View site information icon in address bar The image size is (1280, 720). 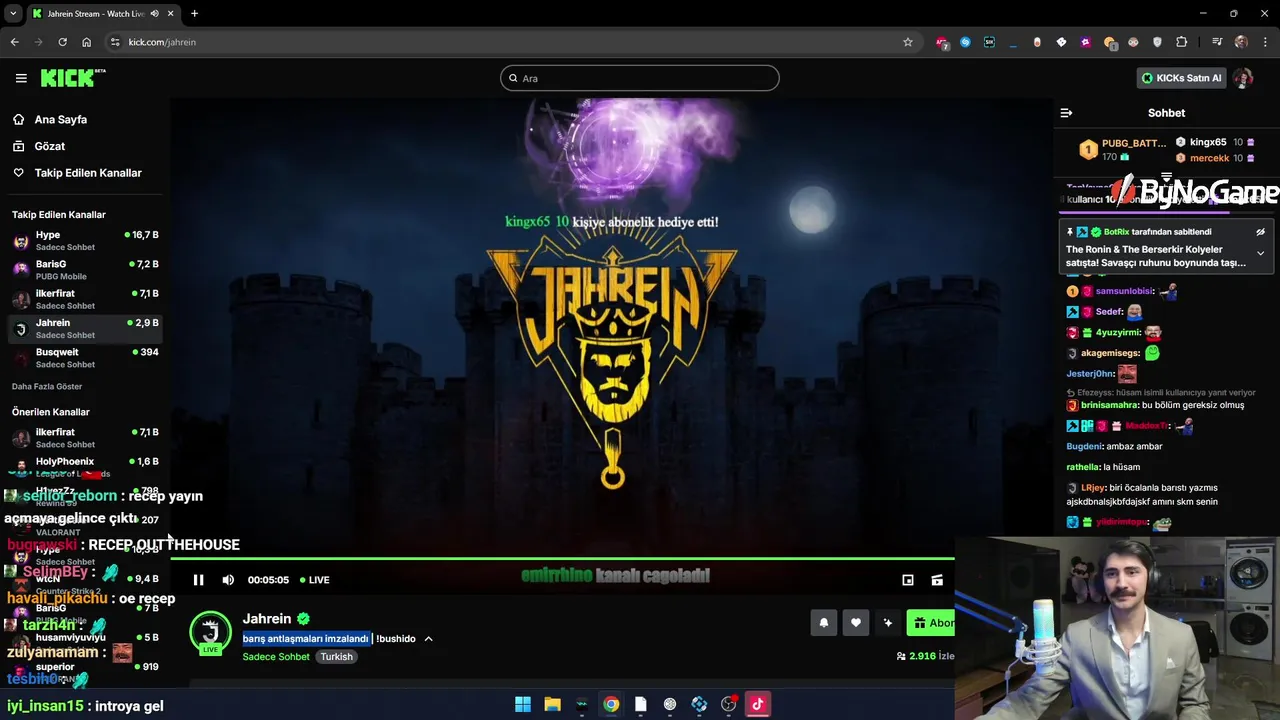click(x=115, y=42)
